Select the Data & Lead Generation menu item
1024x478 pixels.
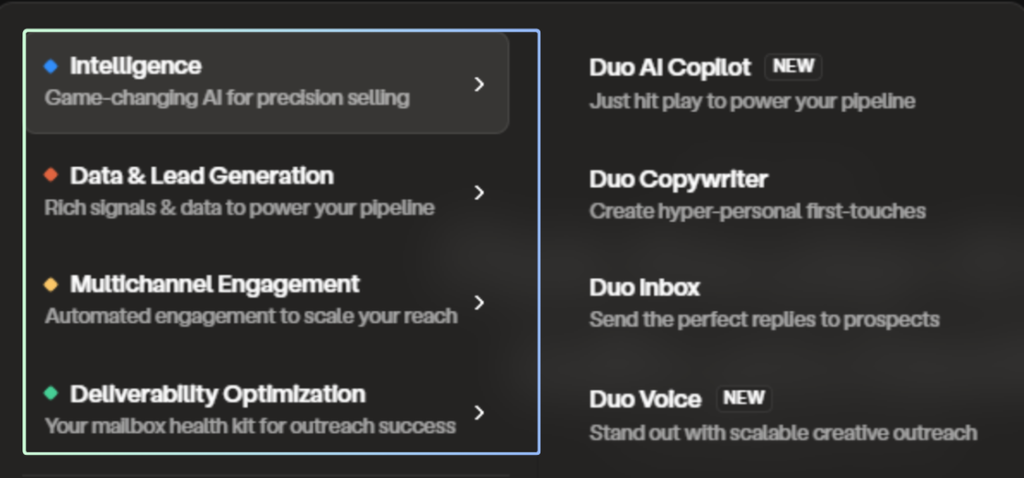point(201,176)
